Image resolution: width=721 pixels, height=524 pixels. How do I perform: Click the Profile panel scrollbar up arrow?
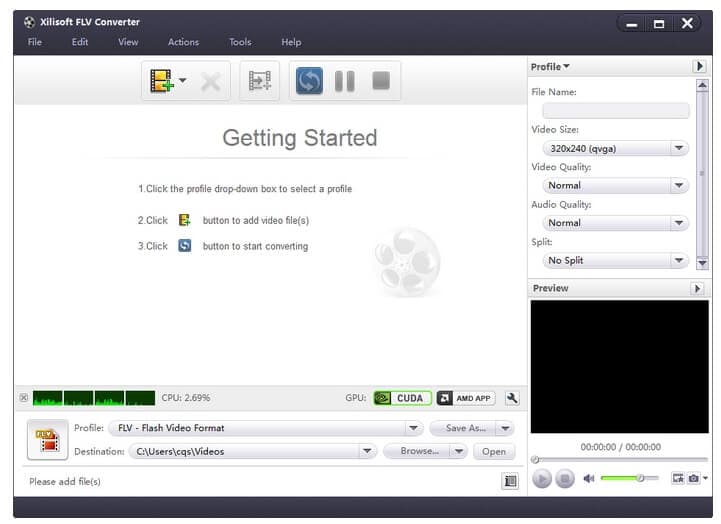[702, 85]
